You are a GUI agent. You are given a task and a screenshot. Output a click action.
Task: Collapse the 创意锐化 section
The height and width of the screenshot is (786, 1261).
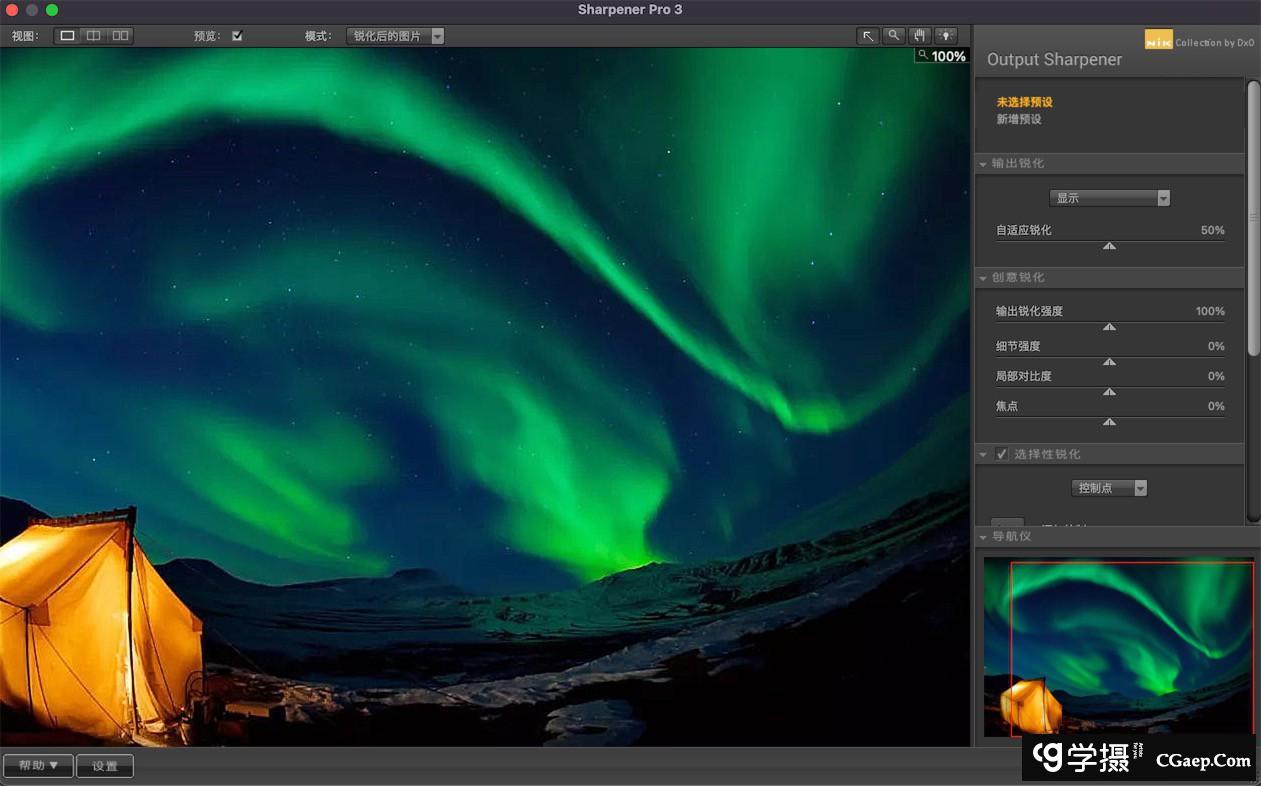pos(983,277)
